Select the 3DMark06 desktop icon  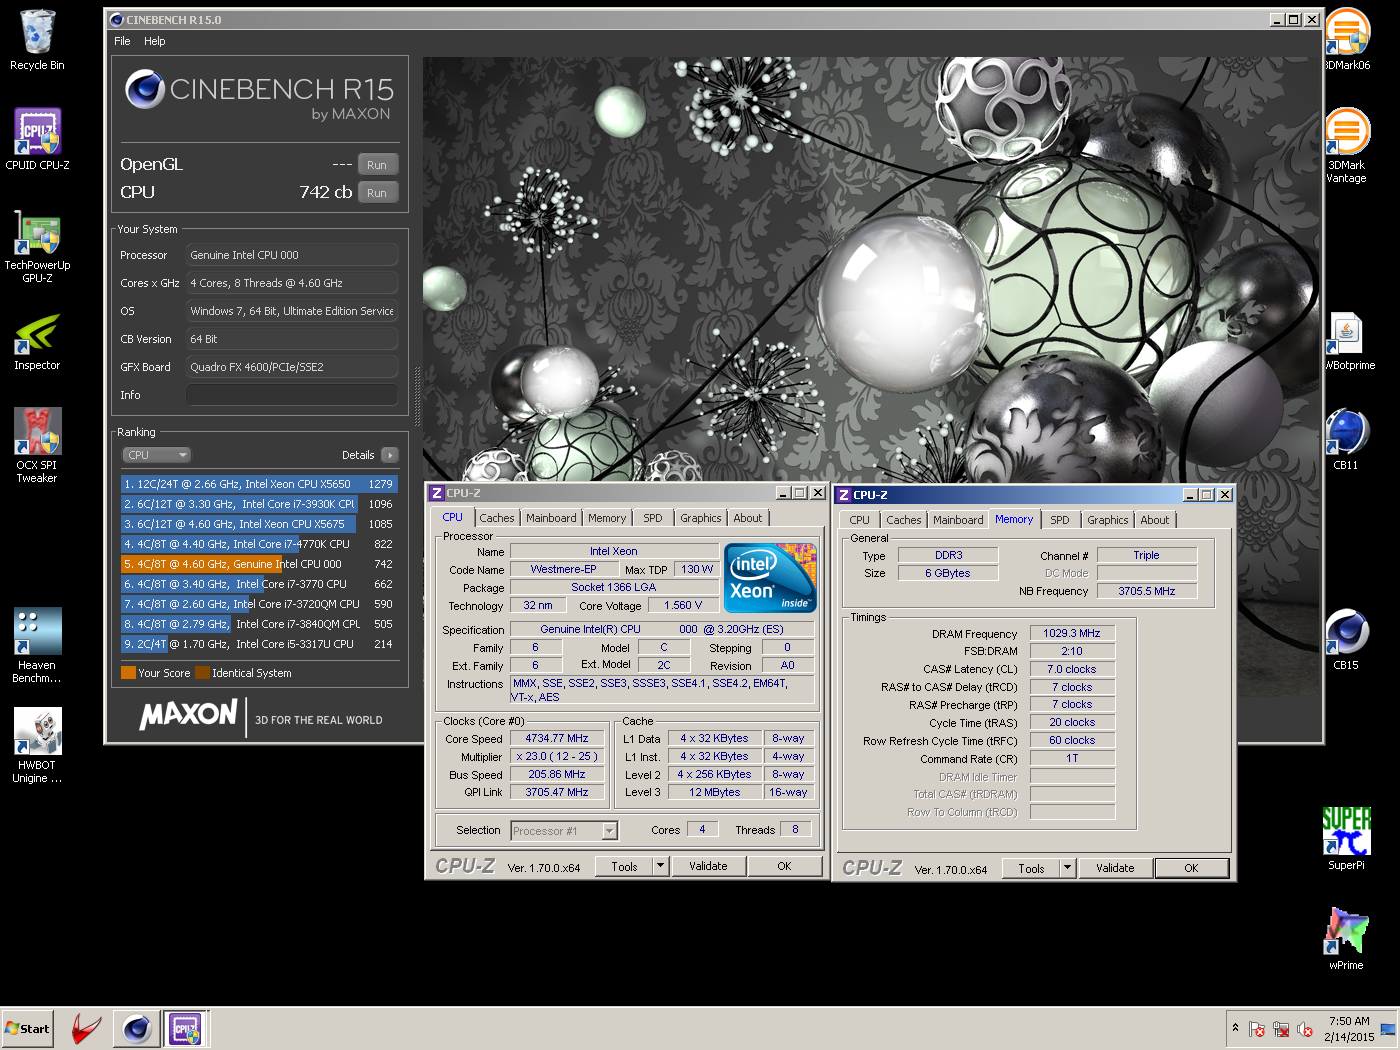[x=1347, y=40]
